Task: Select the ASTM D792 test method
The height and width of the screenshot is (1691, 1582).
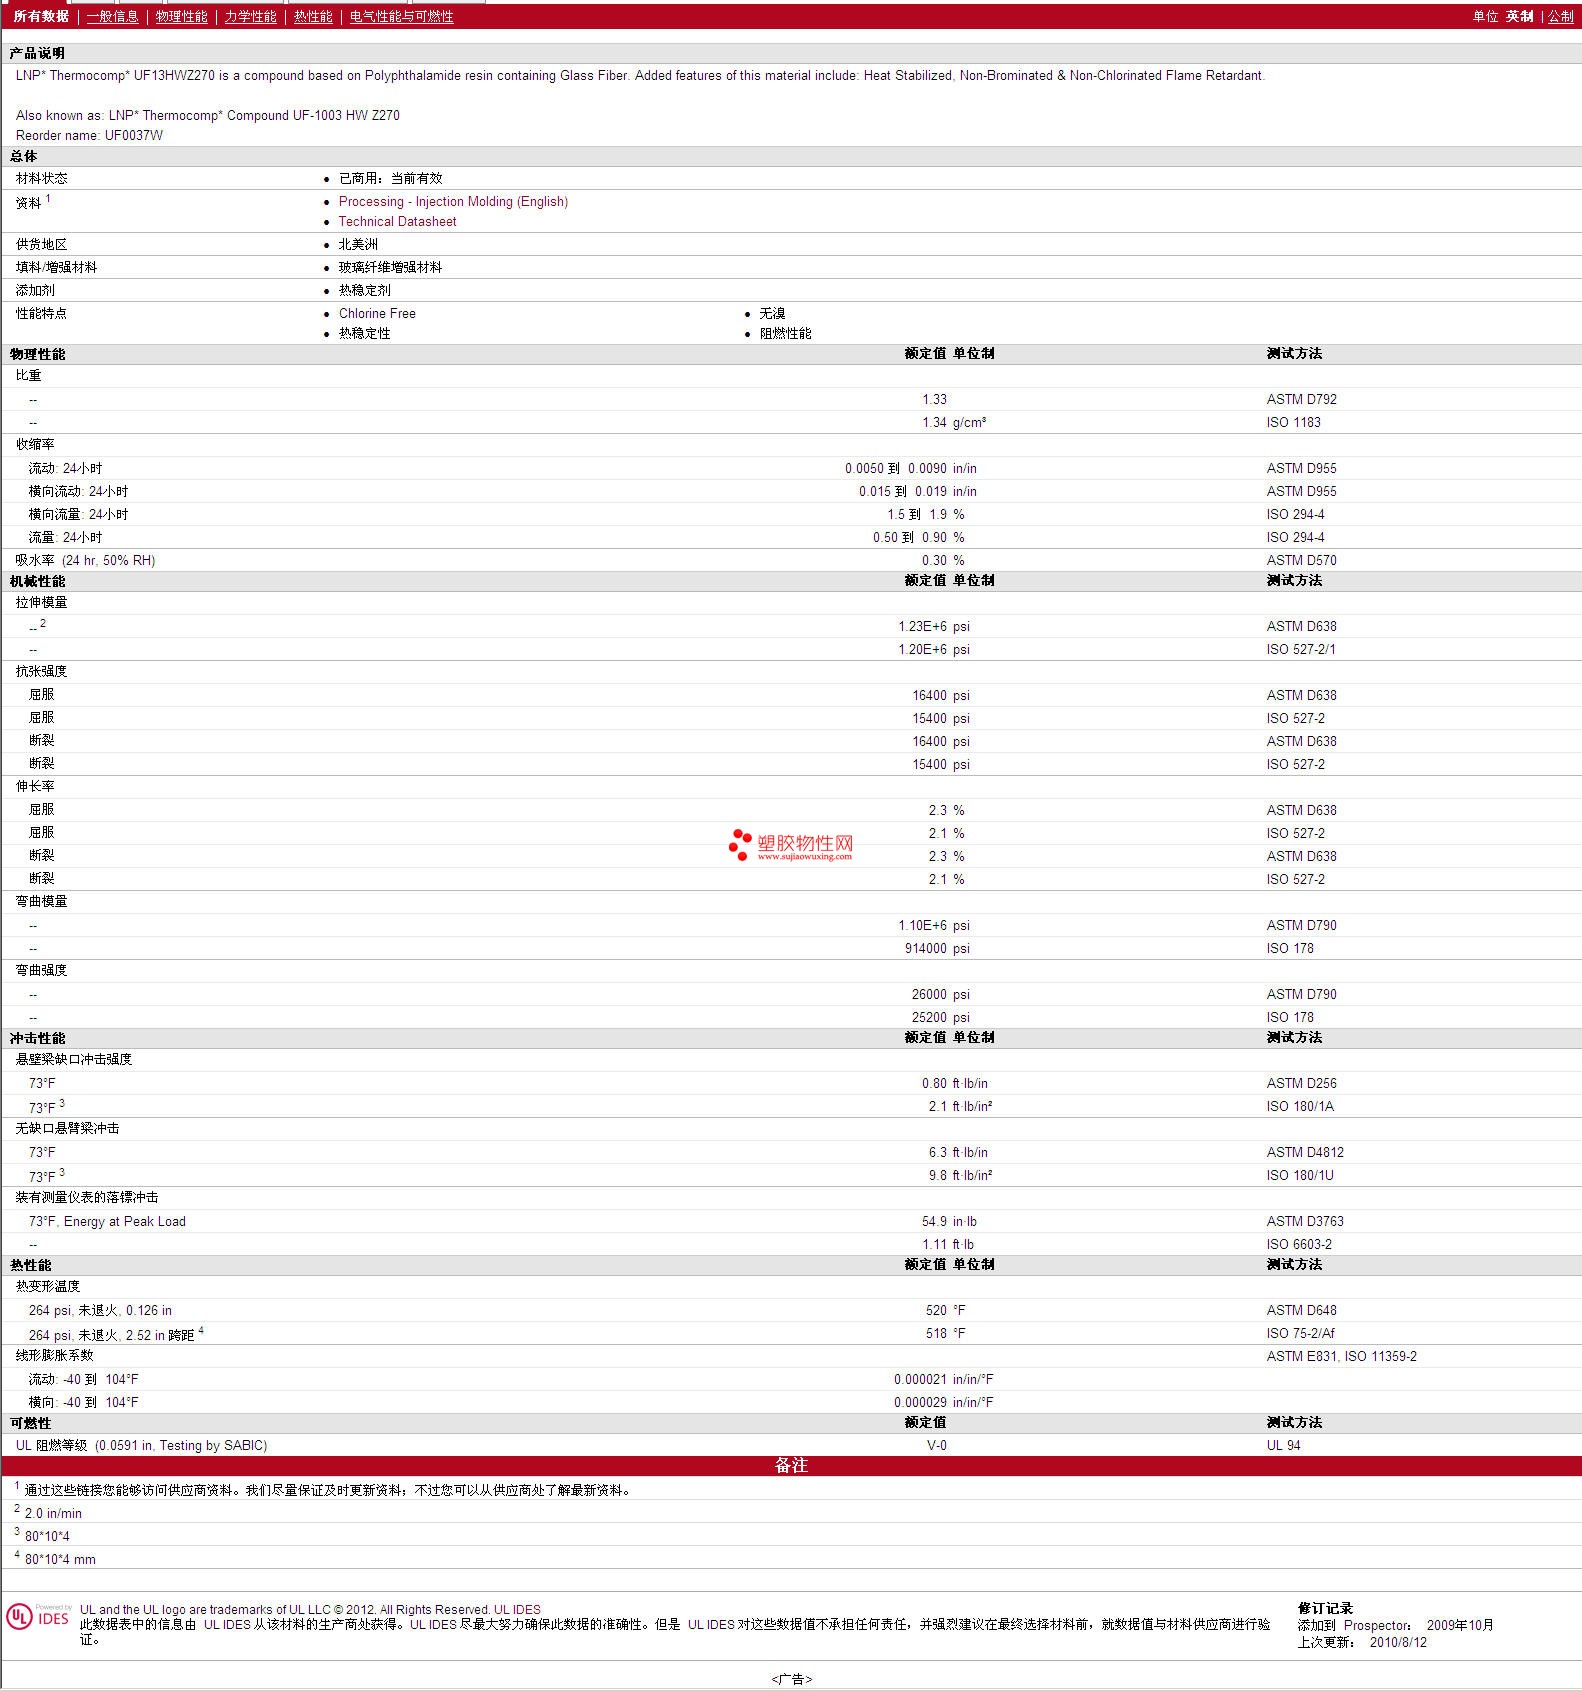Action: 1301,399
